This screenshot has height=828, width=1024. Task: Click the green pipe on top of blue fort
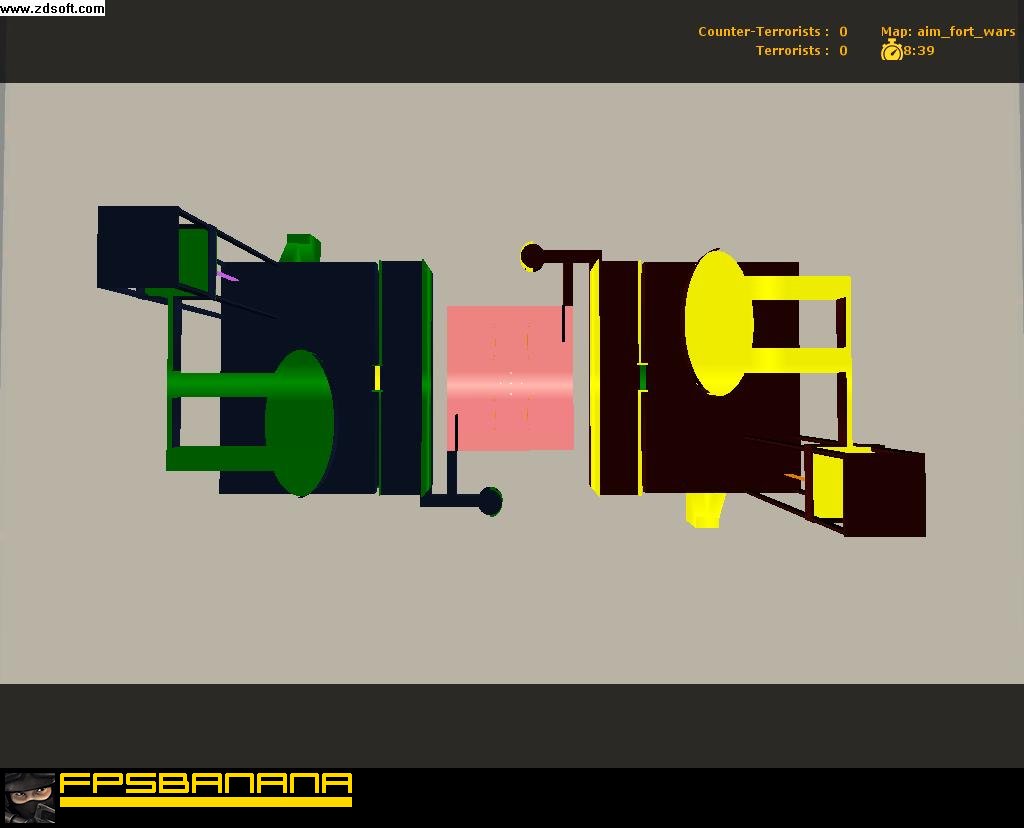[x=301, y=248]
